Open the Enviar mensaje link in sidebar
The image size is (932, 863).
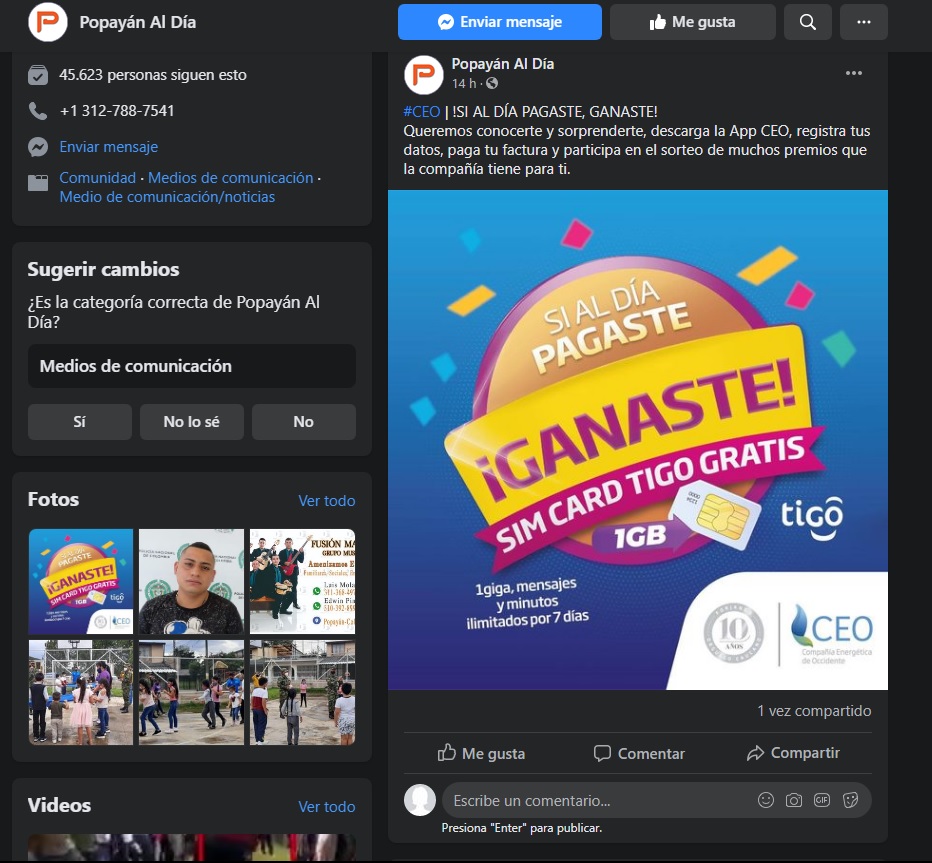pos(109,147)
